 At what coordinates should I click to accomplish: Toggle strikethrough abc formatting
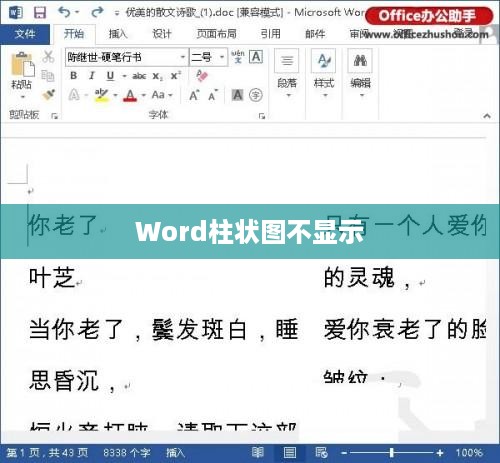[x=139, y=76]
